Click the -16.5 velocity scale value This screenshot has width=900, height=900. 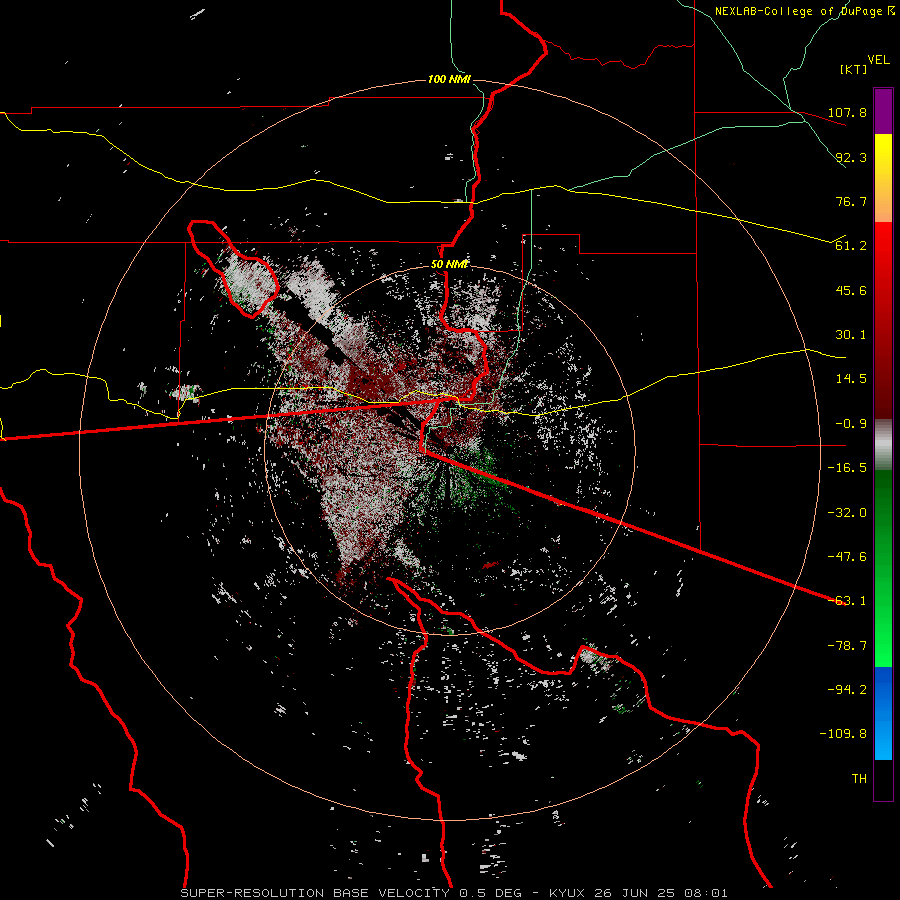[847, 468]
